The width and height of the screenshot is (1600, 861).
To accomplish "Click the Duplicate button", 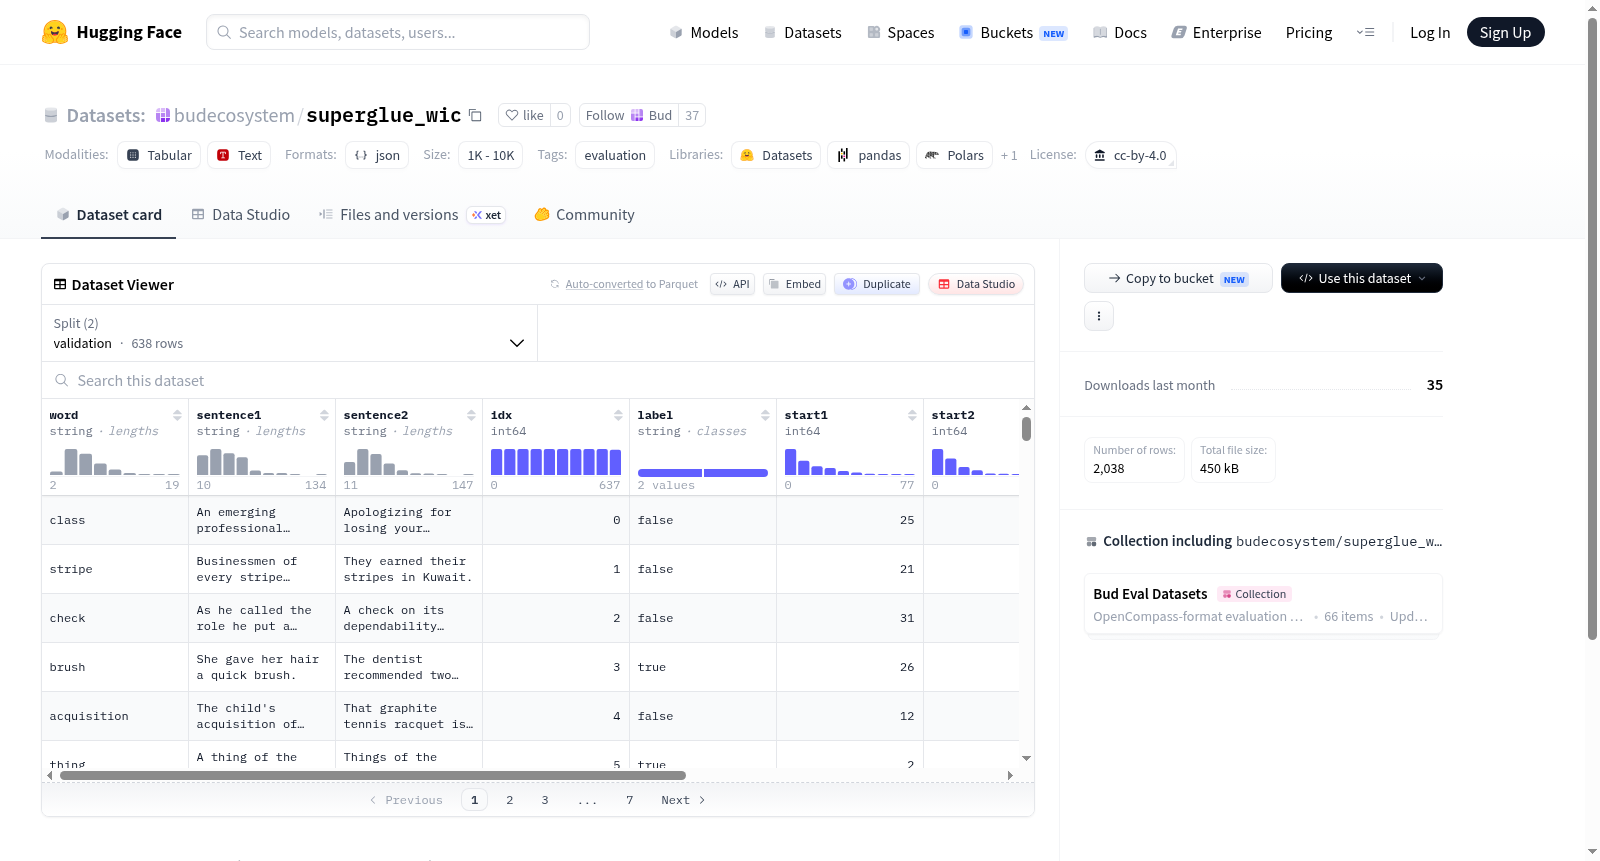I will coord(877,284).
